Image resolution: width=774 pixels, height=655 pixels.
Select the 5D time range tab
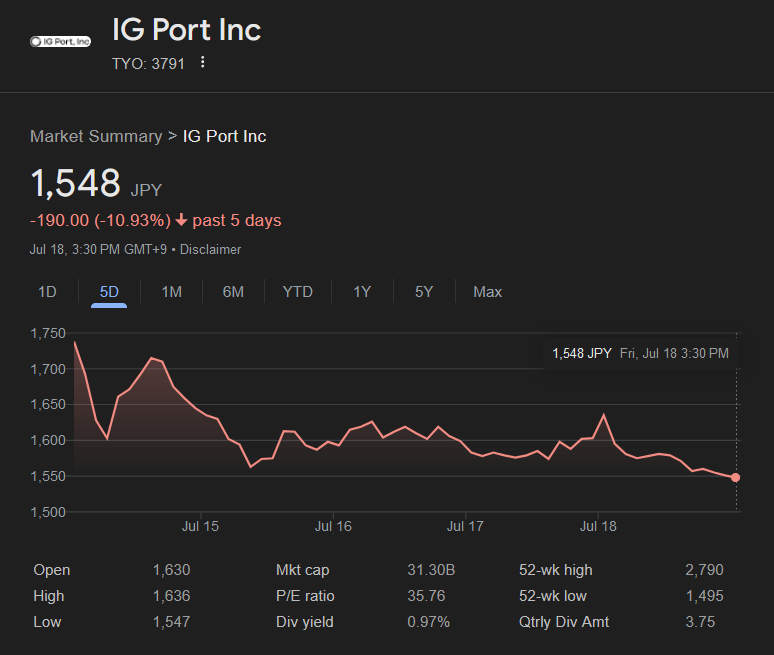pyautogui.click(x=109, y=292)
